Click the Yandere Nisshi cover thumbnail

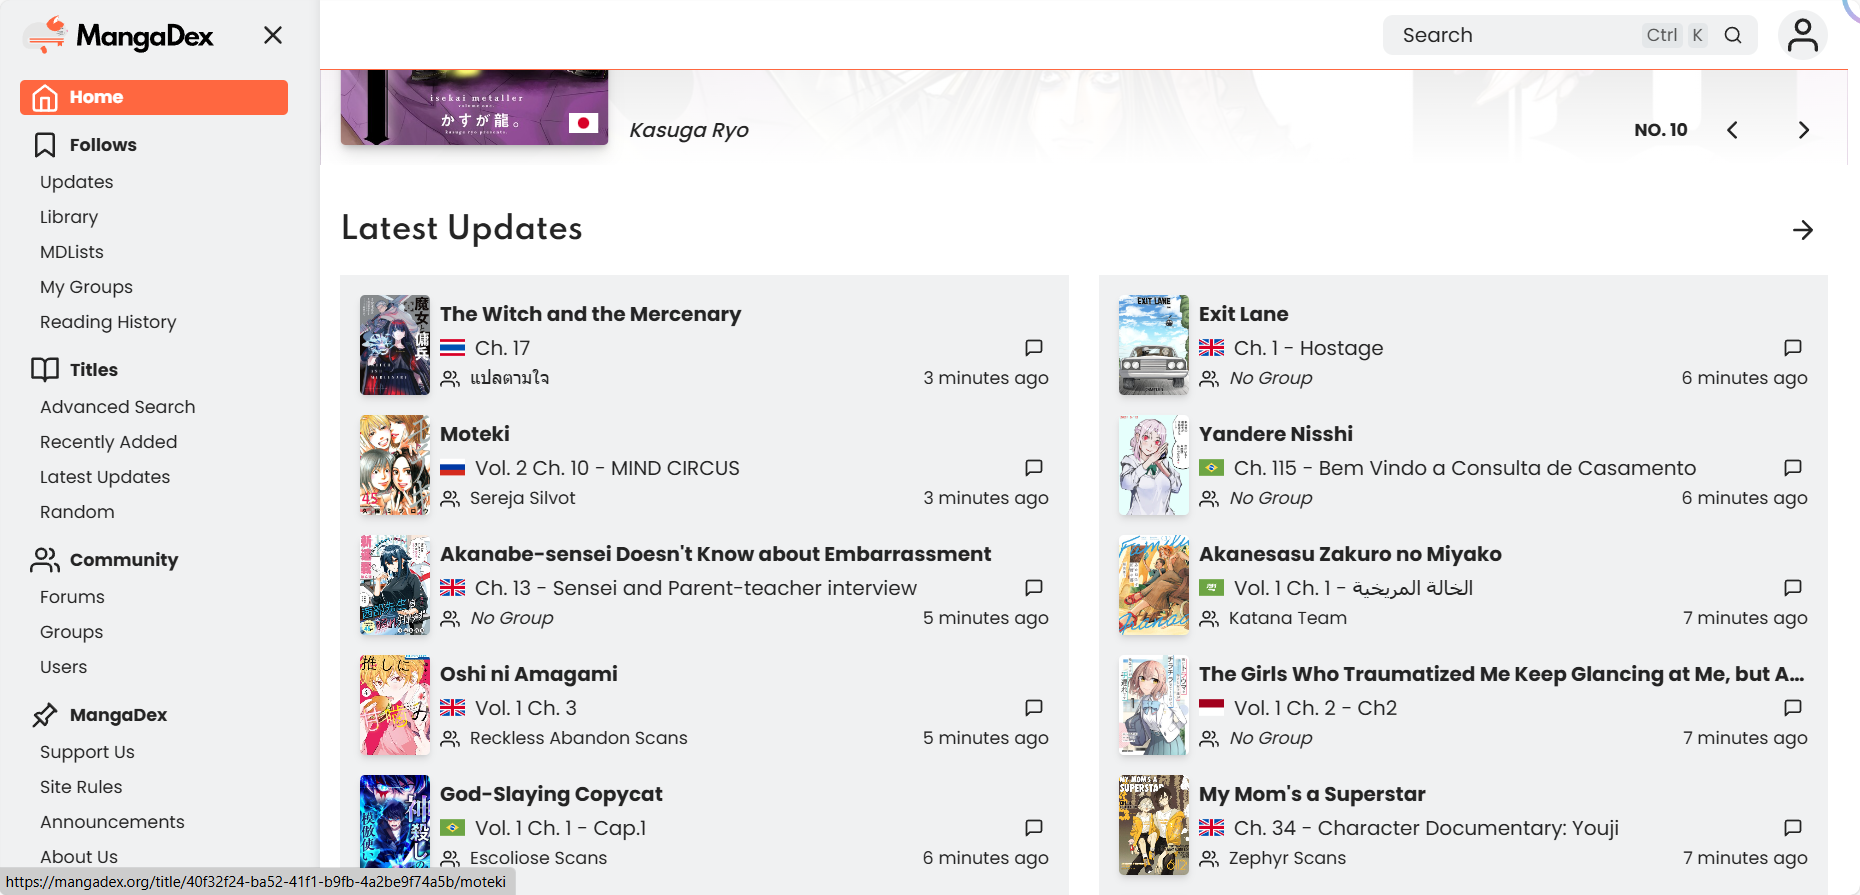(1154, 465)
